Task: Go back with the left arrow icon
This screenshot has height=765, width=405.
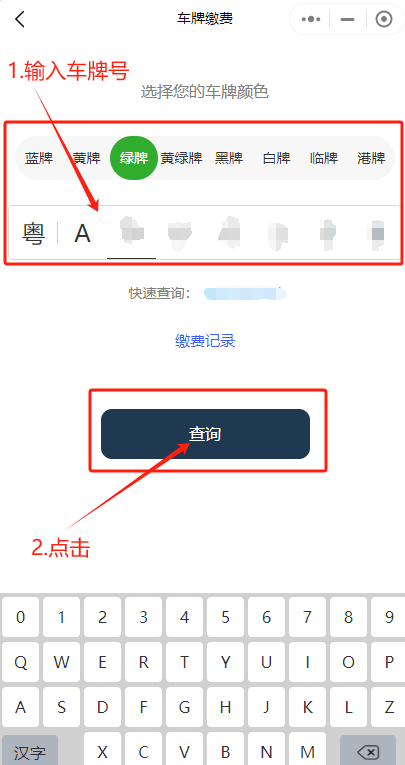Action: pyautogui.click(x=20, y=19)
